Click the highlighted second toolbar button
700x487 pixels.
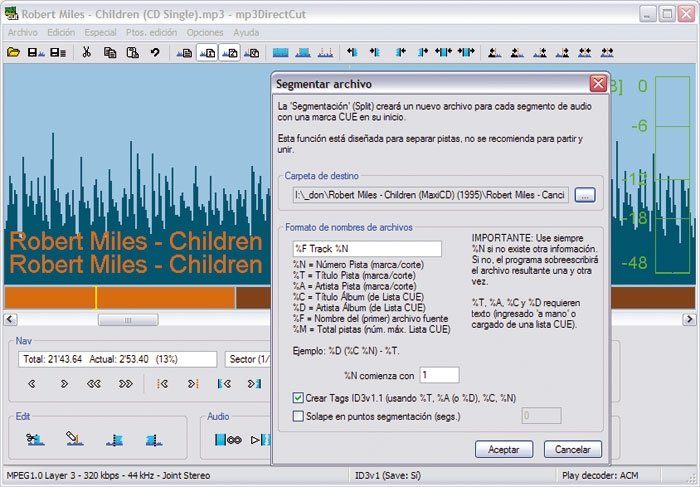[x=229, y=53]
